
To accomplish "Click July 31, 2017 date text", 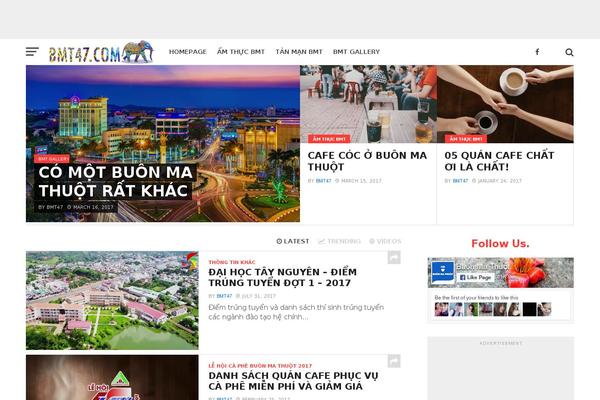I will [258, 296].
